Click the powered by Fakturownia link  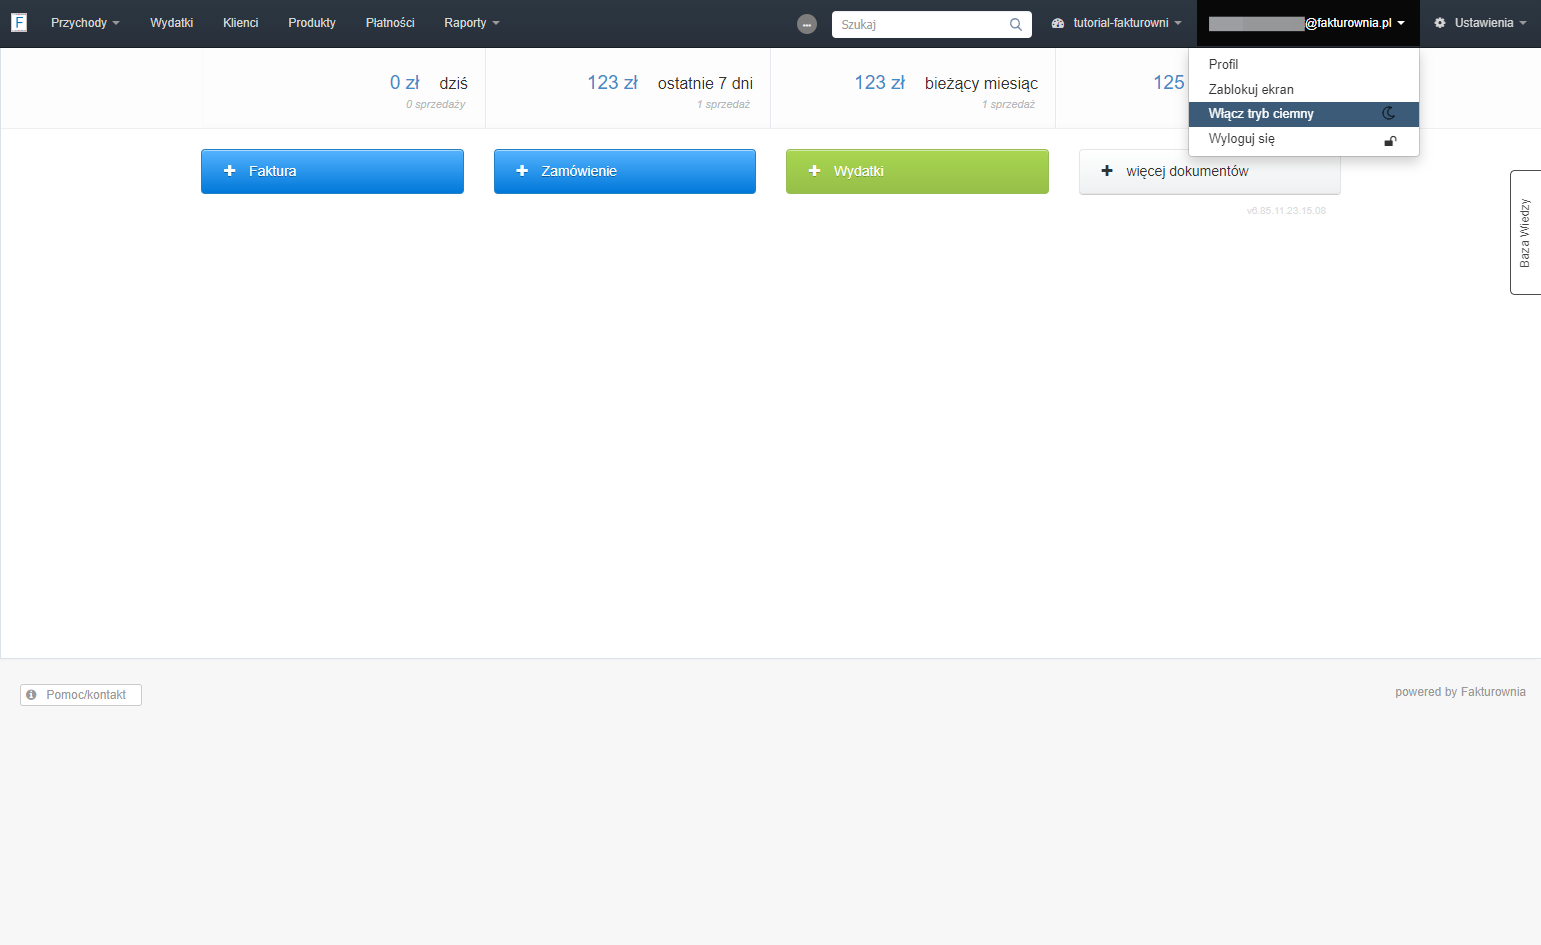tap(1460, 692)
